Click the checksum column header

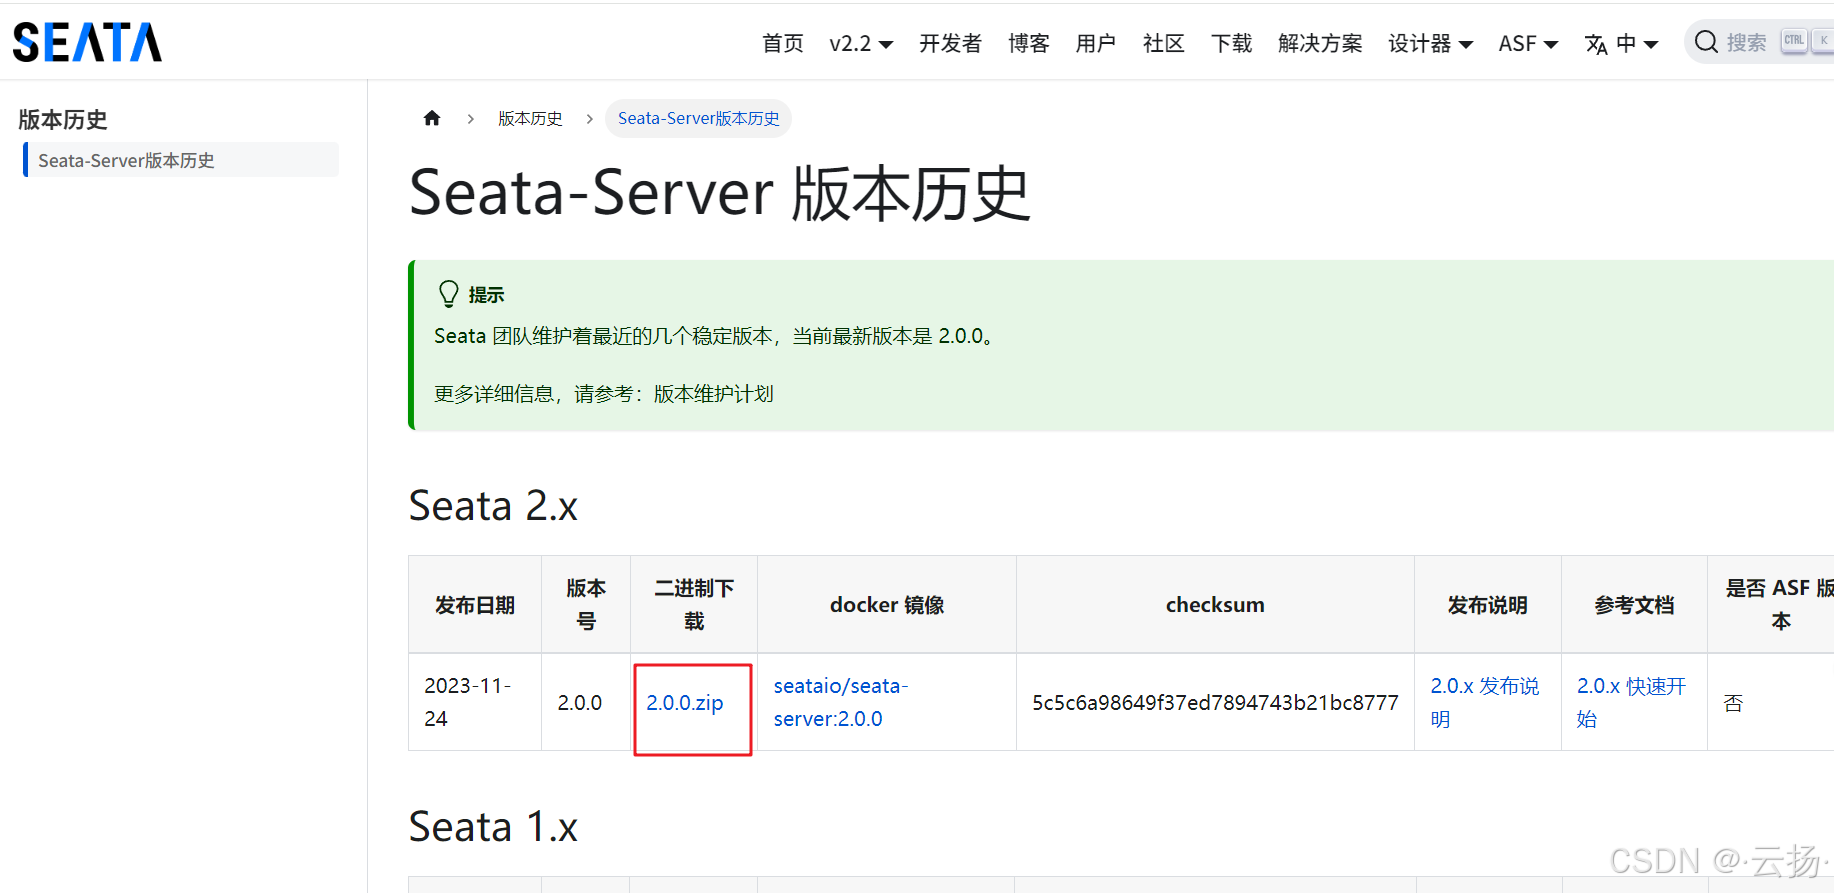[x=1215, y=605]
